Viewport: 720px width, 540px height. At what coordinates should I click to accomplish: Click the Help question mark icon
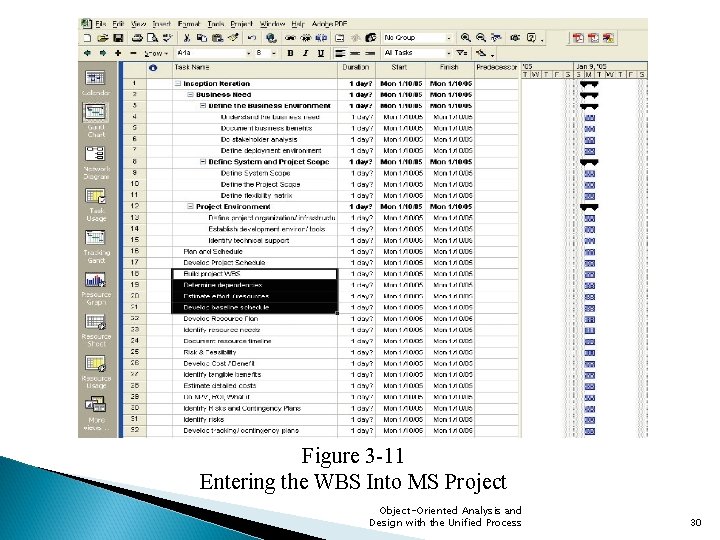tap(531, 38)
